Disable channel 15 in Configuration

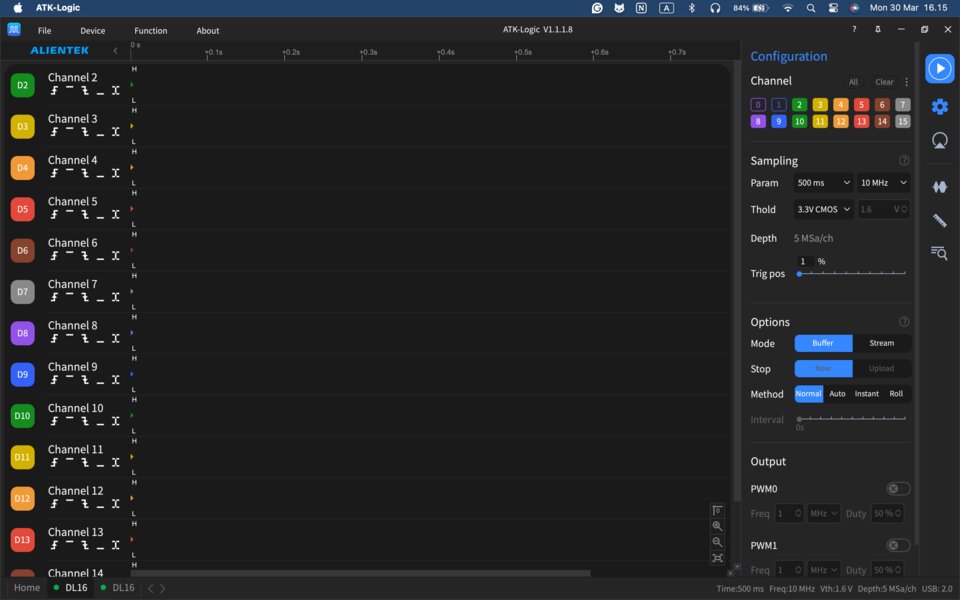(902, 121)
